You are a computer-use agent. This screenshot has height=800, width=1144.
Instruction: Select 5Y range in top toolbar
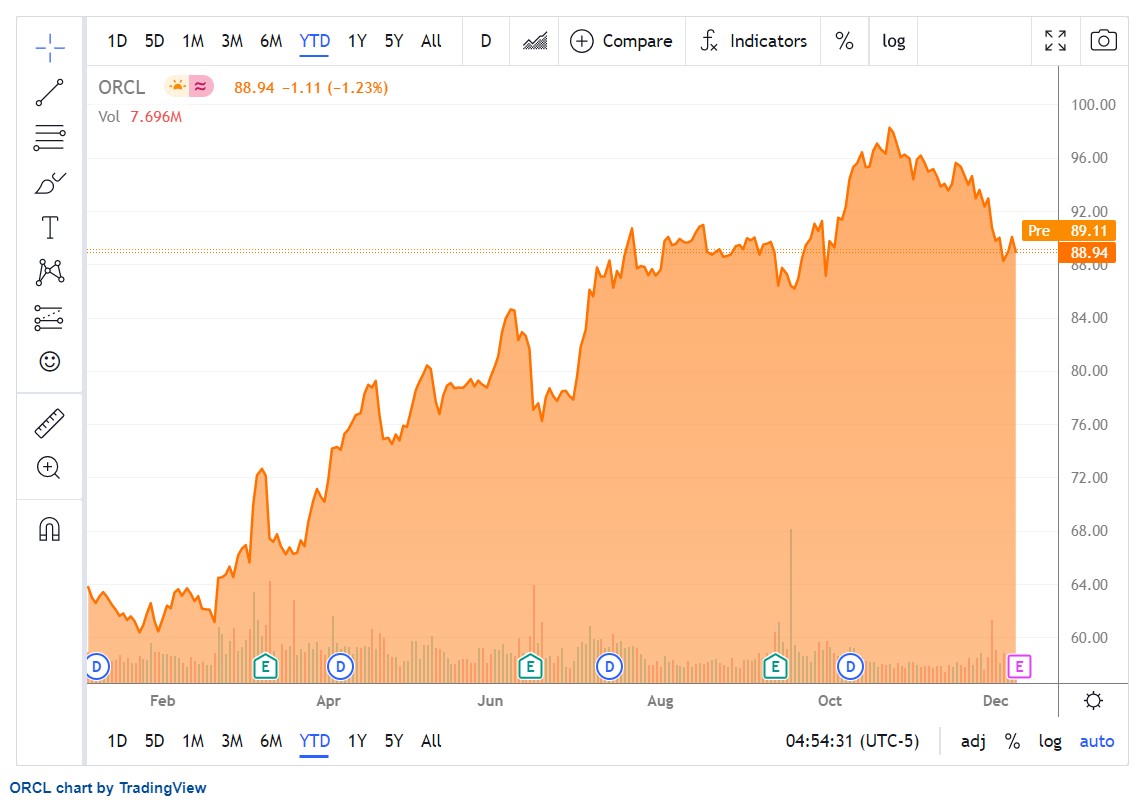(x=393, y=41)
